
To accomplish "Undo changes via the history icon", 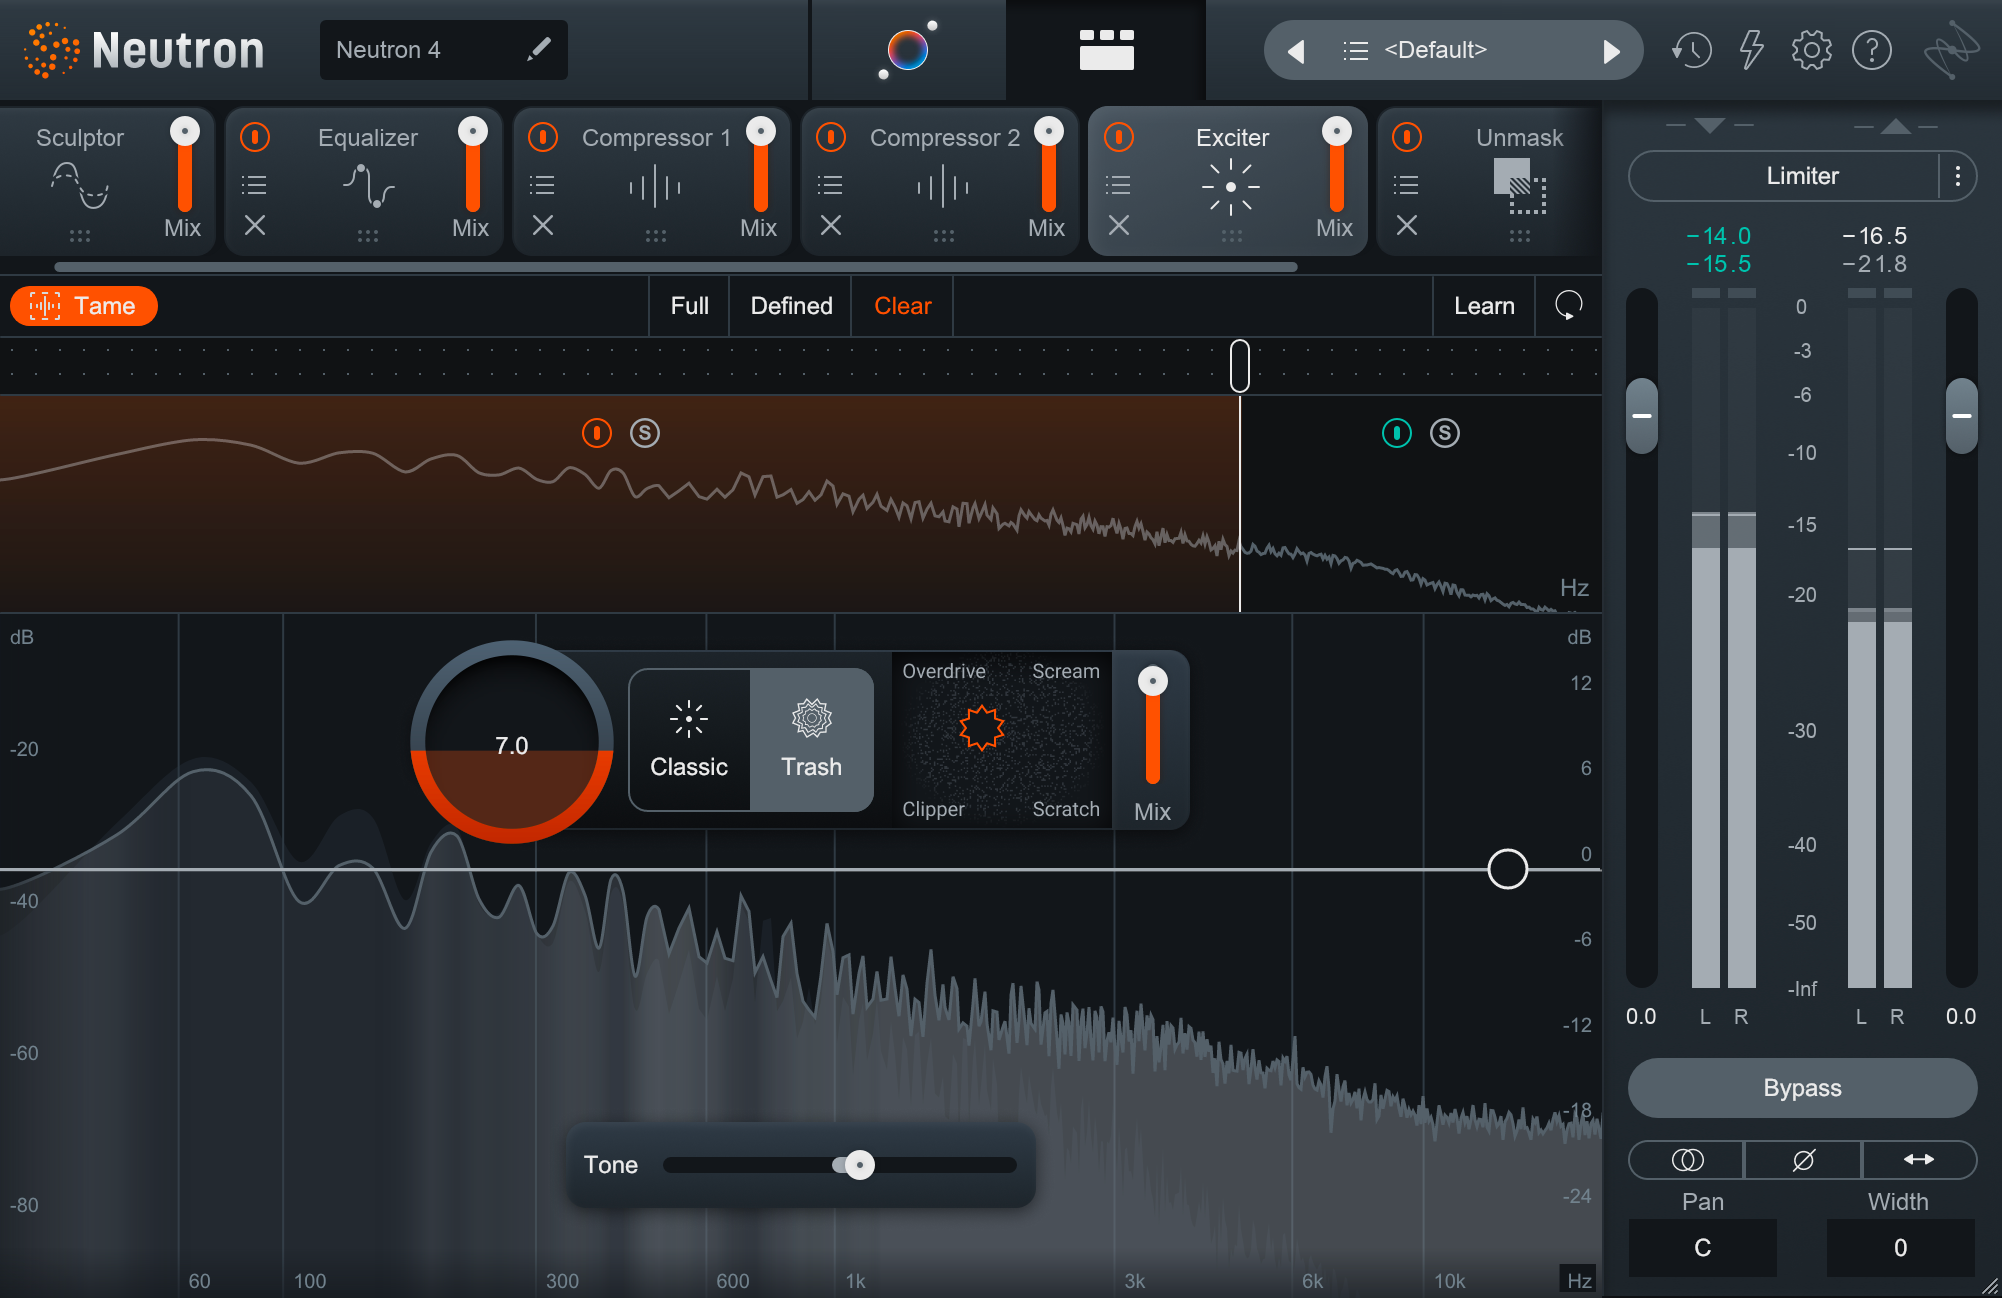I will (1691, 49).
